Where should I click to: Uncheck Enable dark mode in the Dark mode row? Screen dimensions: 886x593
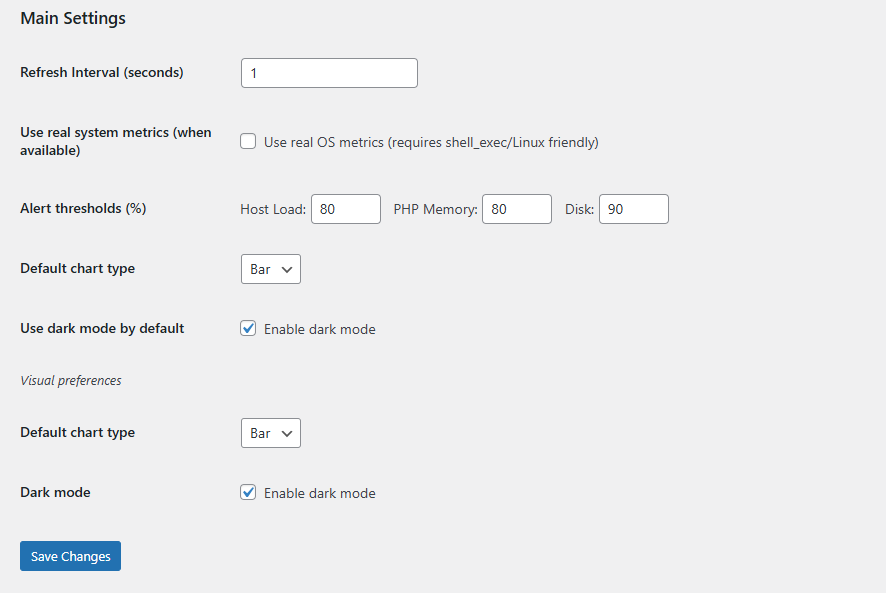(x=248, y=492)
